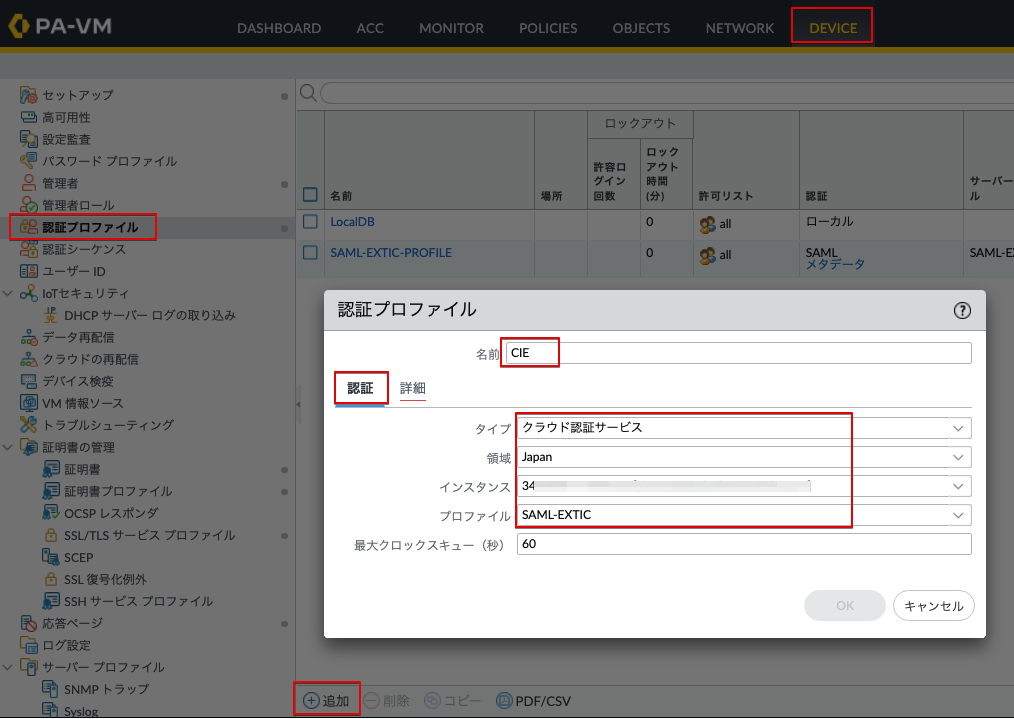The width and height of the screenshot is (1014, 719).
Task: Open the メタデータ link
Action: point(835,264)
